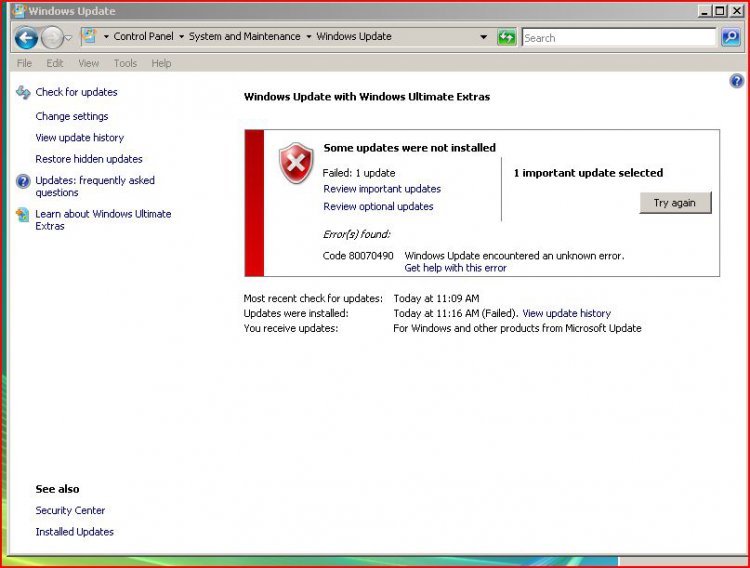Select Restore hidden updates
750x568 pixels.
89,159
